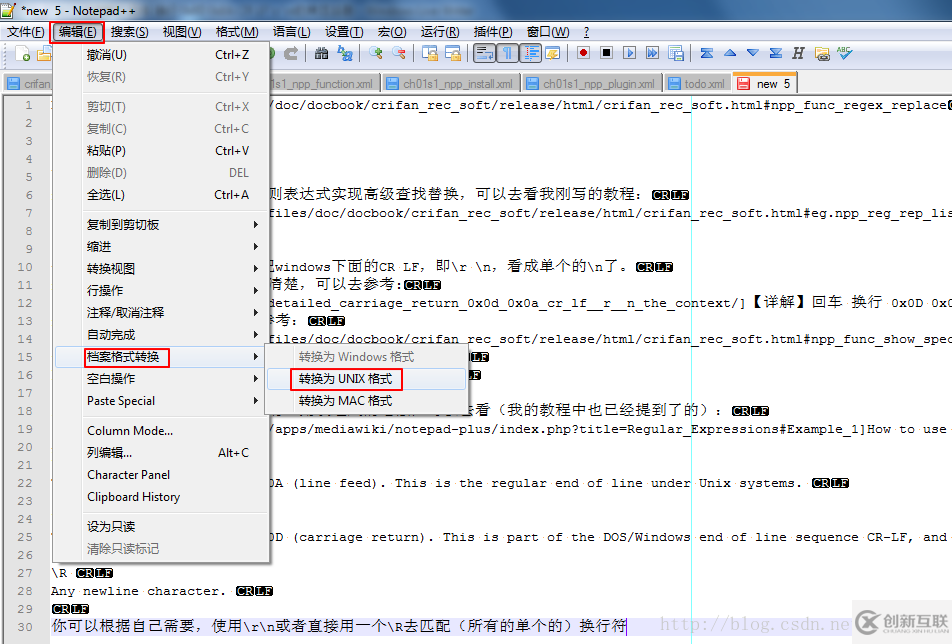Expand the 复制到剪切板 submenu
Image resolution: width=952 pixels, height=644 pixels.
click(162, 225)
